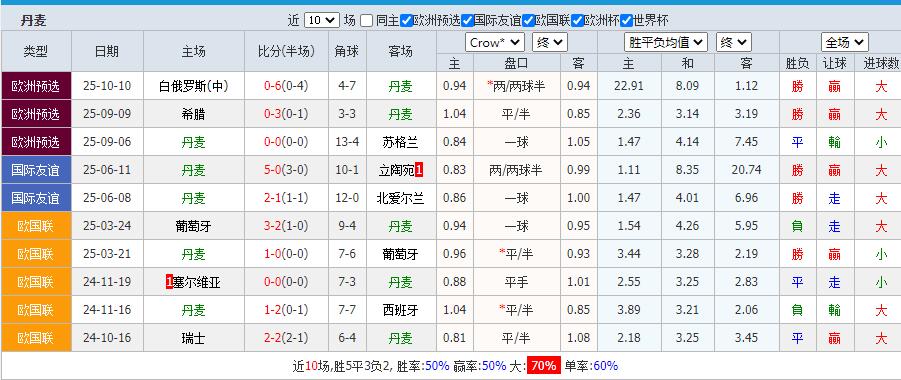The width and height of the screenshot is (901, 380).
Task: Open the 胜平负均值 dropdown
Action: point(665,42)
